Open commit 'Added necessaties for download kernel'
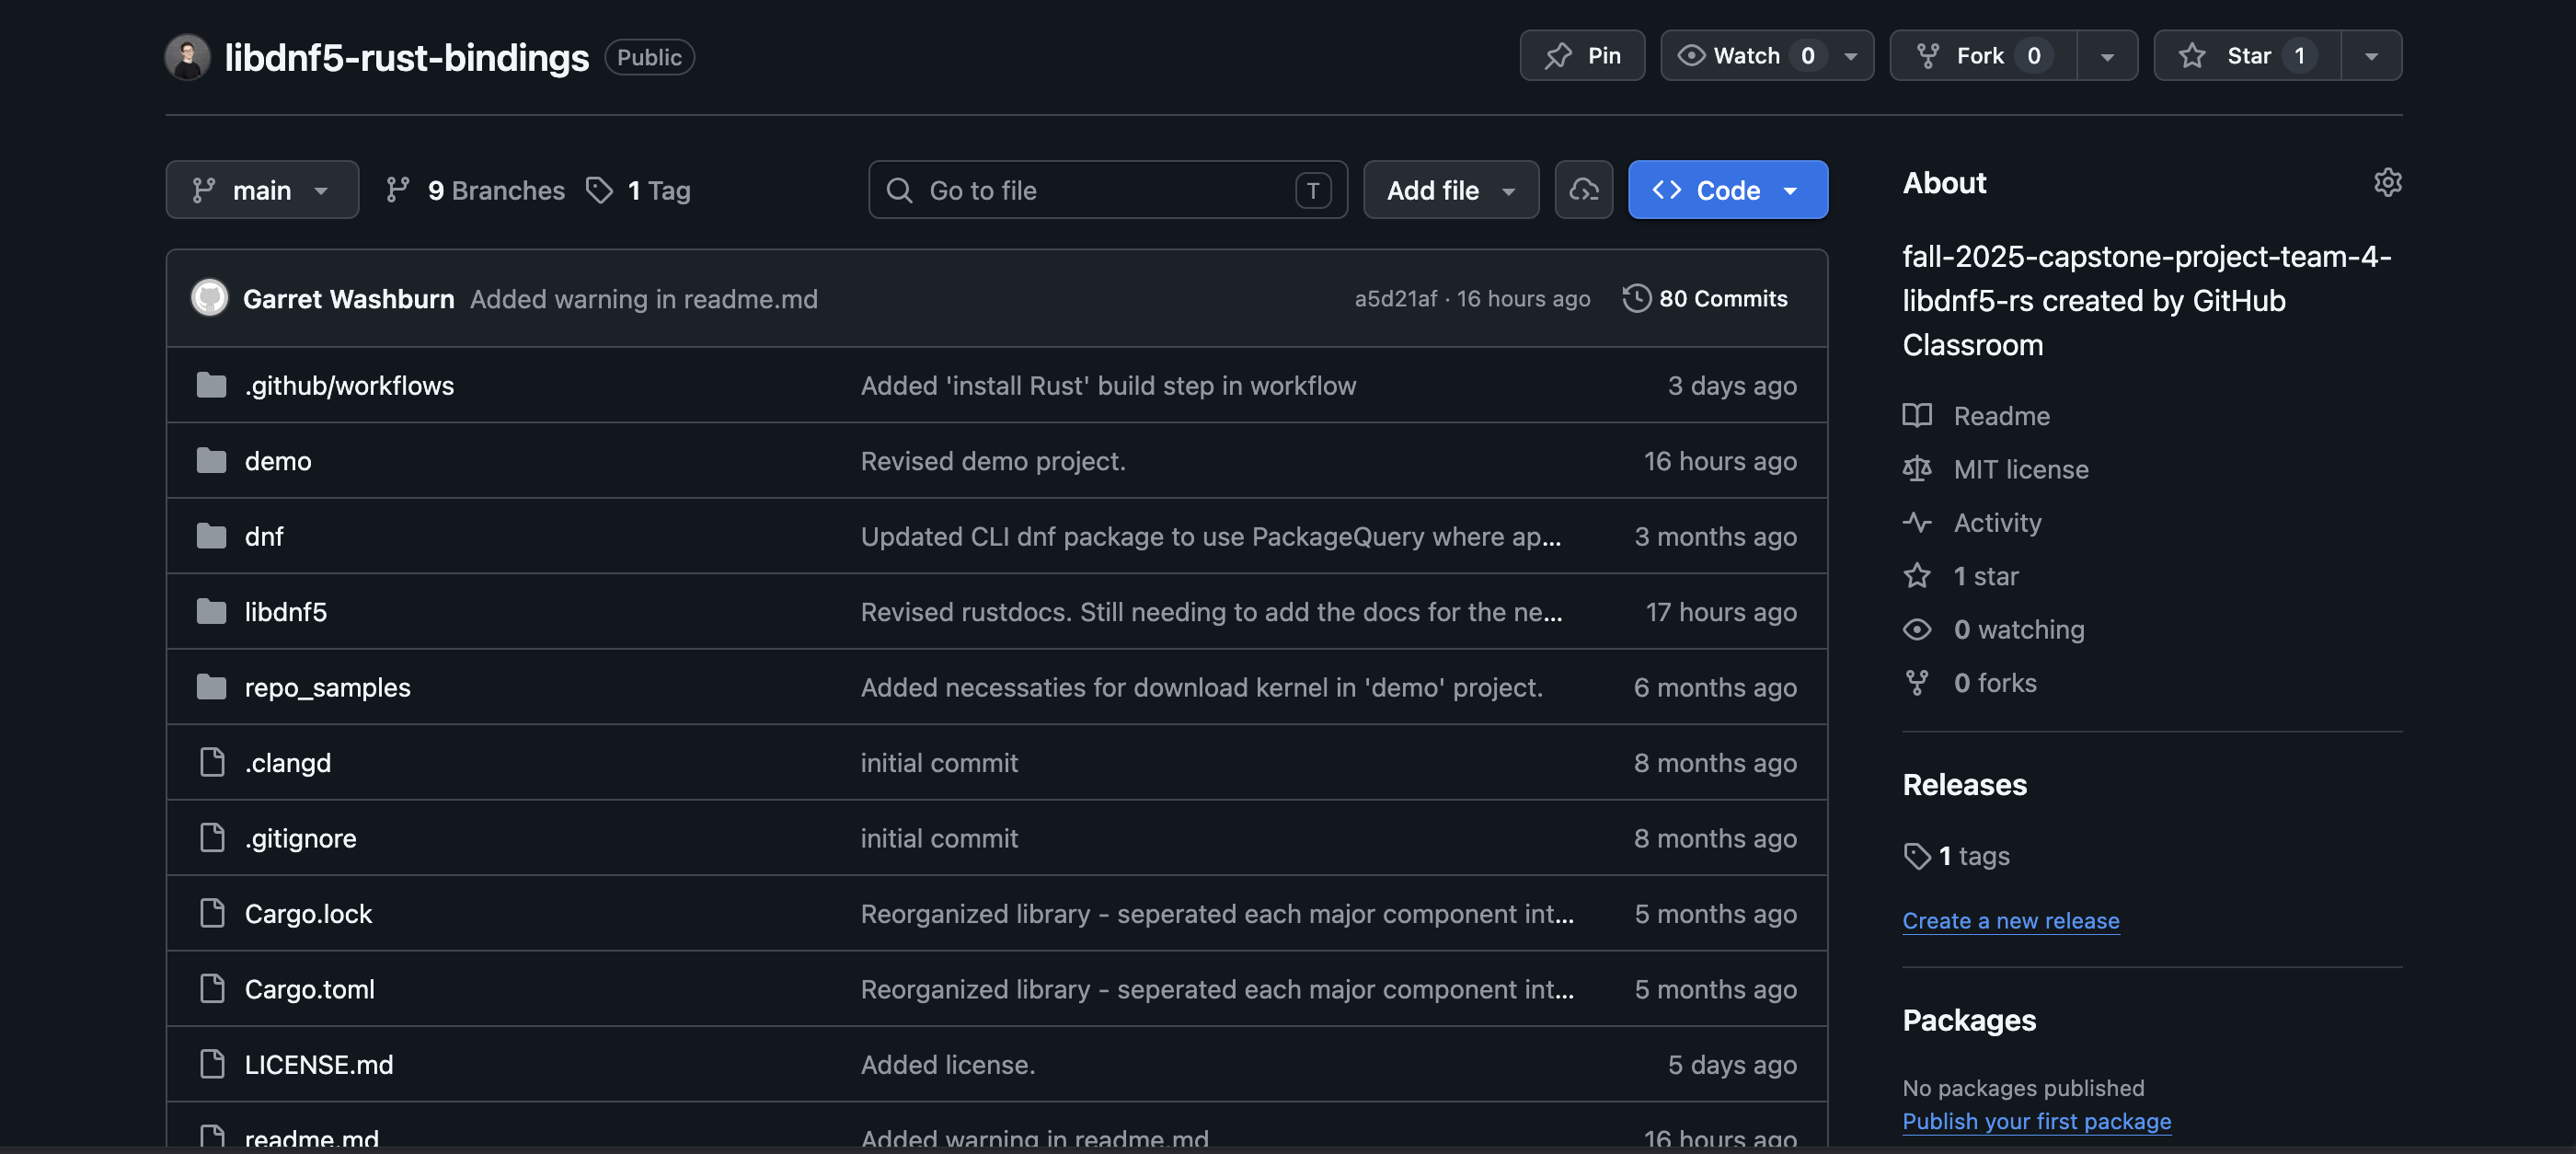The width and height of the screenshot is (2576, 1154). pyautogui.click(x=1202, y=687)
